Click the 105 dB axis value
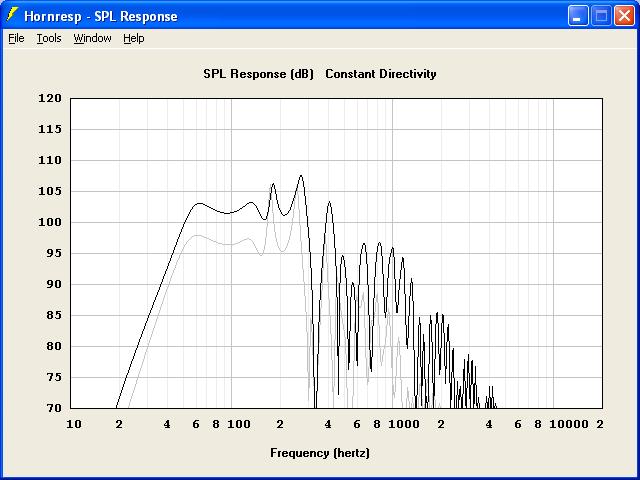 49,191
